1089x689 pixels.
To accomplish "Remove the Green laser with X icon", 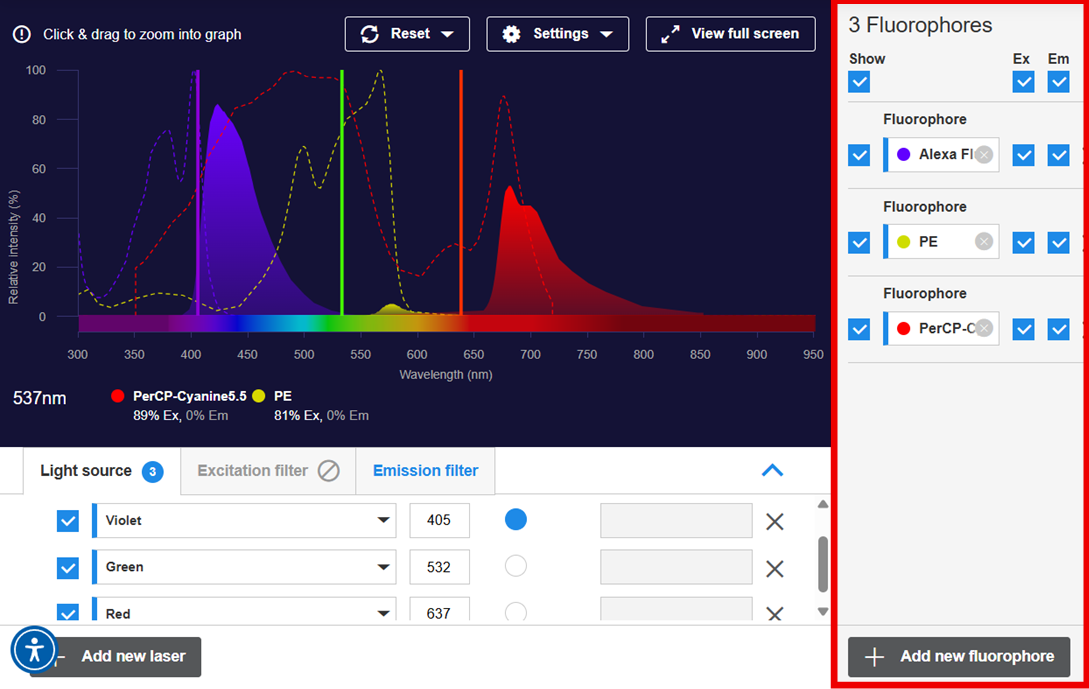I will point(774,568).
